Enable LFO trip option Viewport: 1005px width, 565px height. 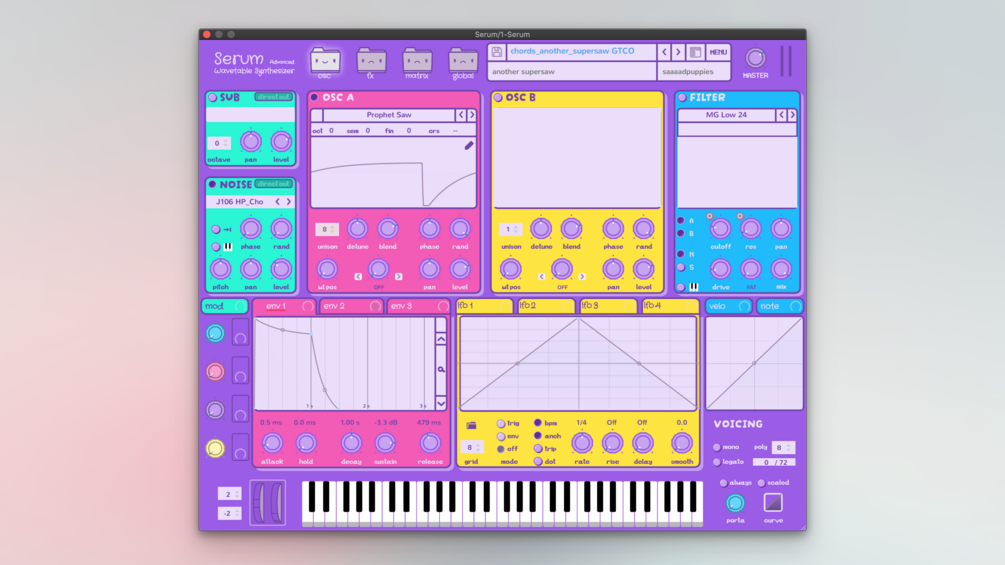point(538,448)
